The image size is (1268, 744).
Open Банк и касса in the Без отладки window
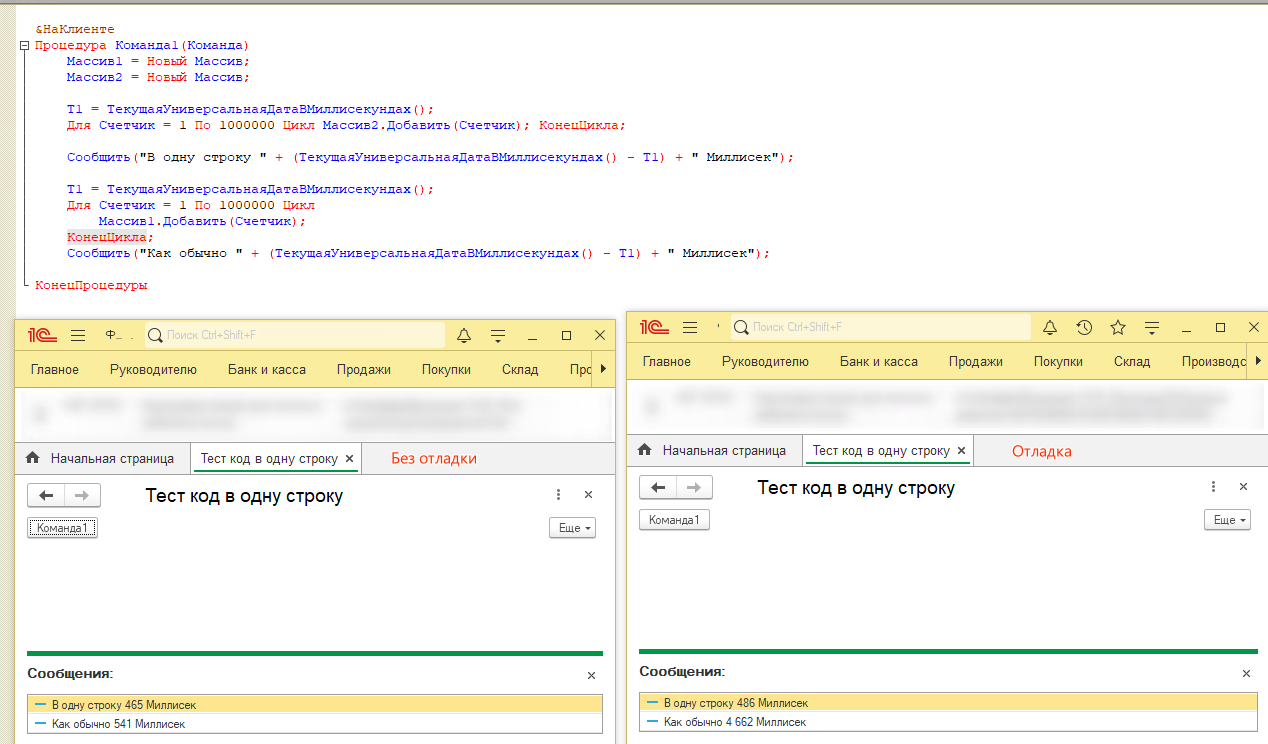coord(266,369)
